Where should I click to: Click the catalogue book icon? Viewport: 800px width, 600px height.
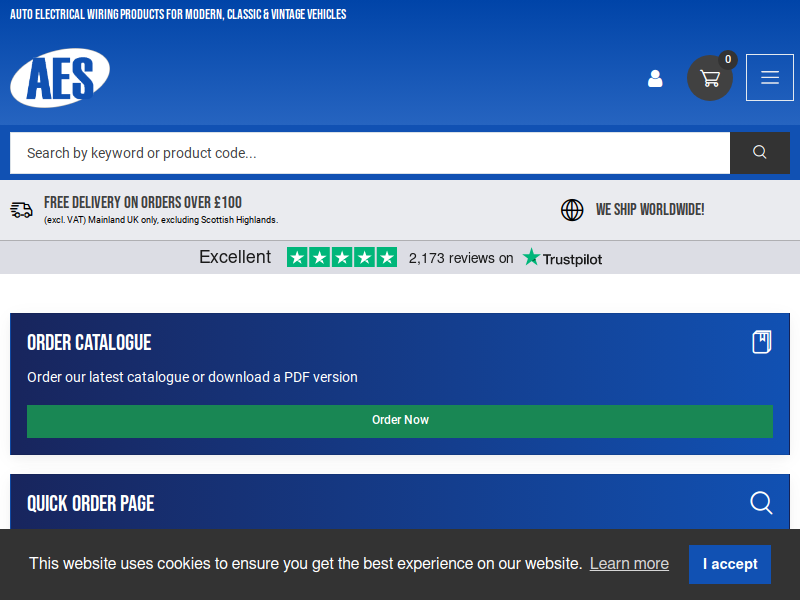[x=762, y=342]
